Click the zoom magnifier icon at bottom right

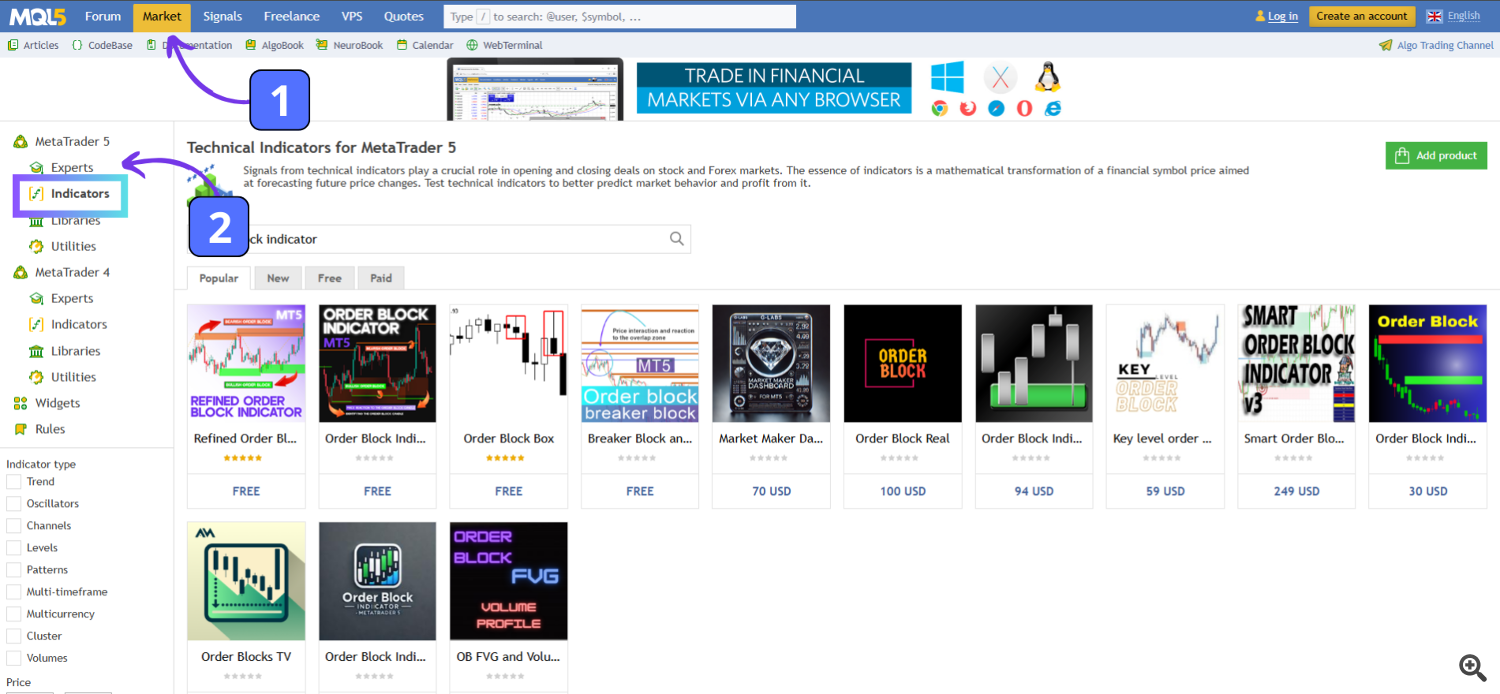point(1472,667)
